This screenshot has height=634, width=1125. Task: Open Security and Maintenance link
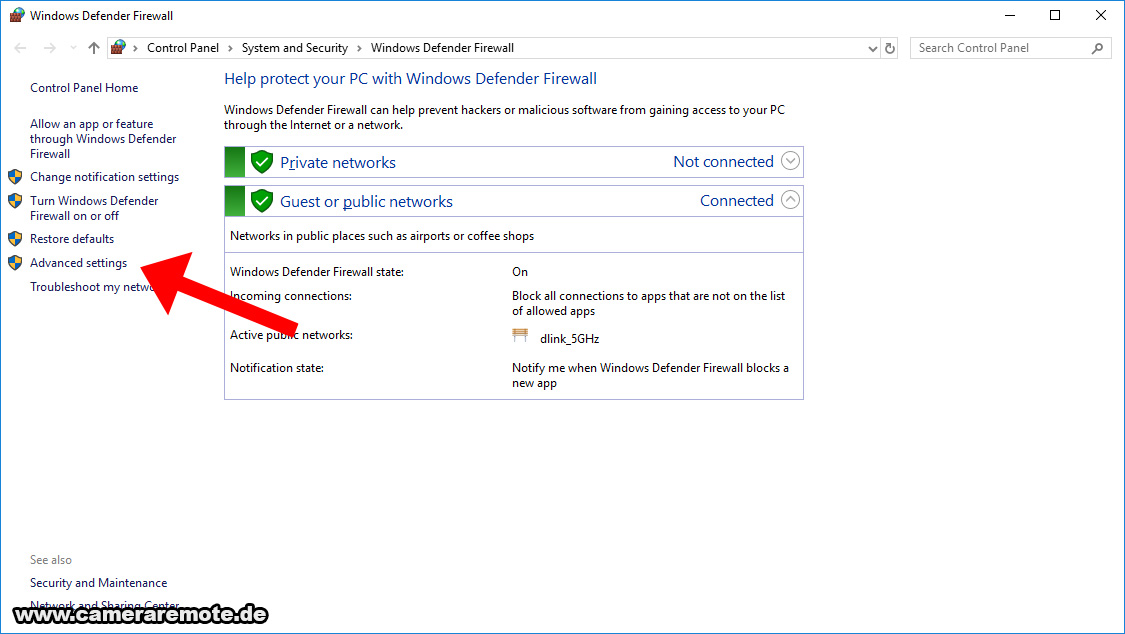98,583
